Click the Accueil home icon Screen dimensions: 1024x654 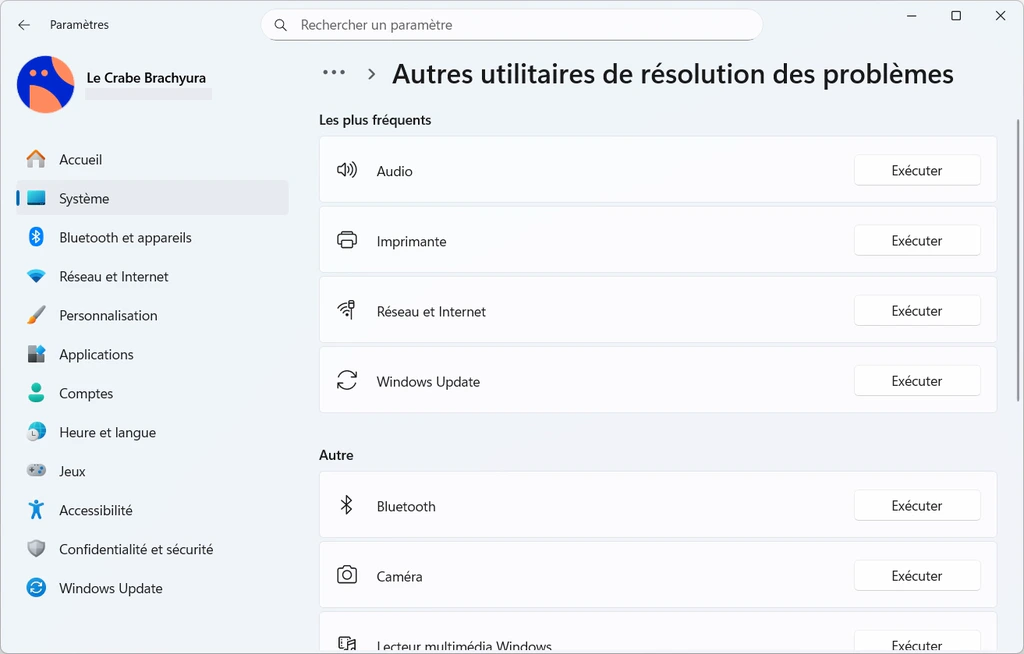[36, 160]
